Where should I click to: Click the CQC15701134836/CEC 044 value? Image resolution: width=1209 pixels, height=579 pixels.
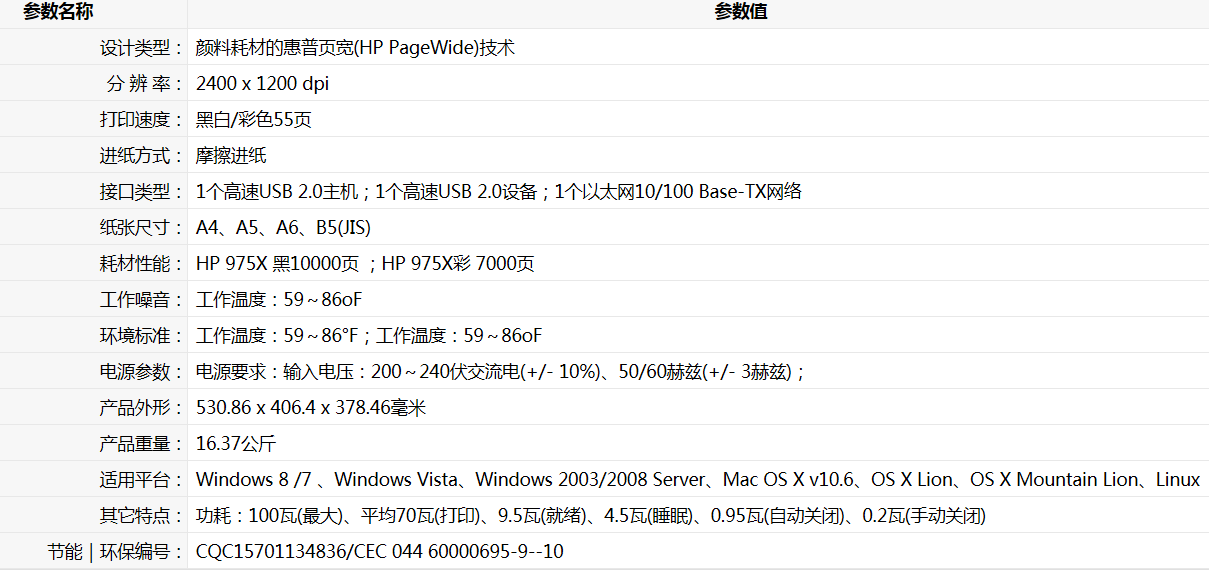tap(379, 551)
